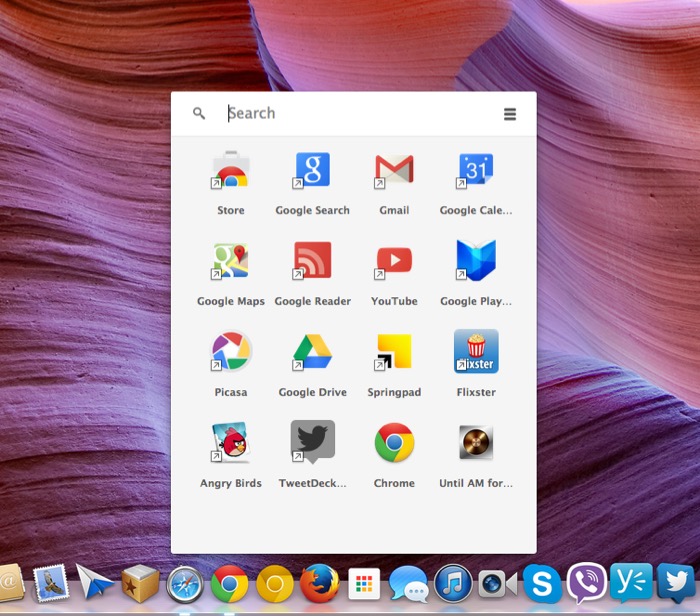Click the "Google Drive" label text
The width and height of the screenshot is (700, 616).
[312, 392]
